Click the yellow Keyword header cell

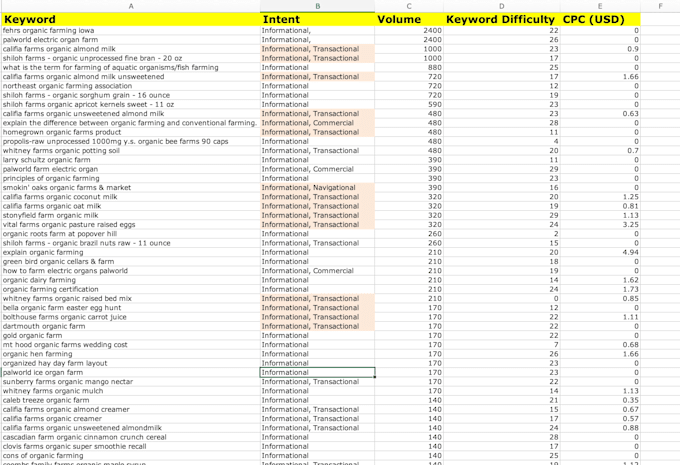coord(131,20)
